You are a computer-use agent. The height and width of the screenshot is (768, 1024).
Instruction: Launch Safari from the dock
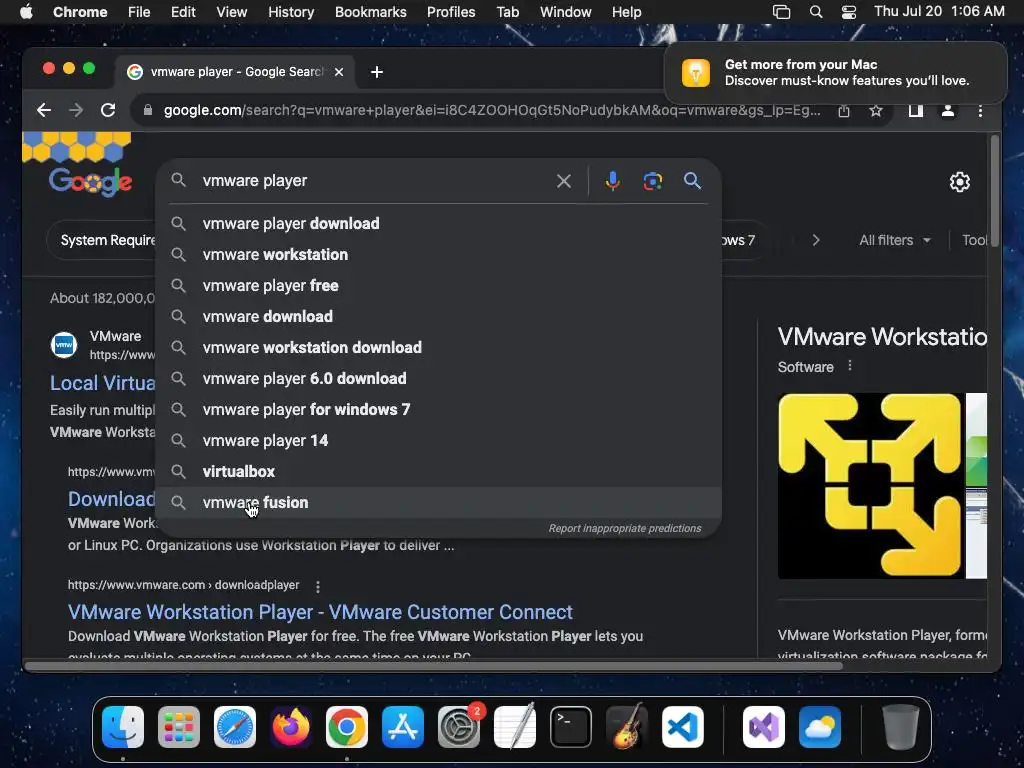click(x=235, y=727)
